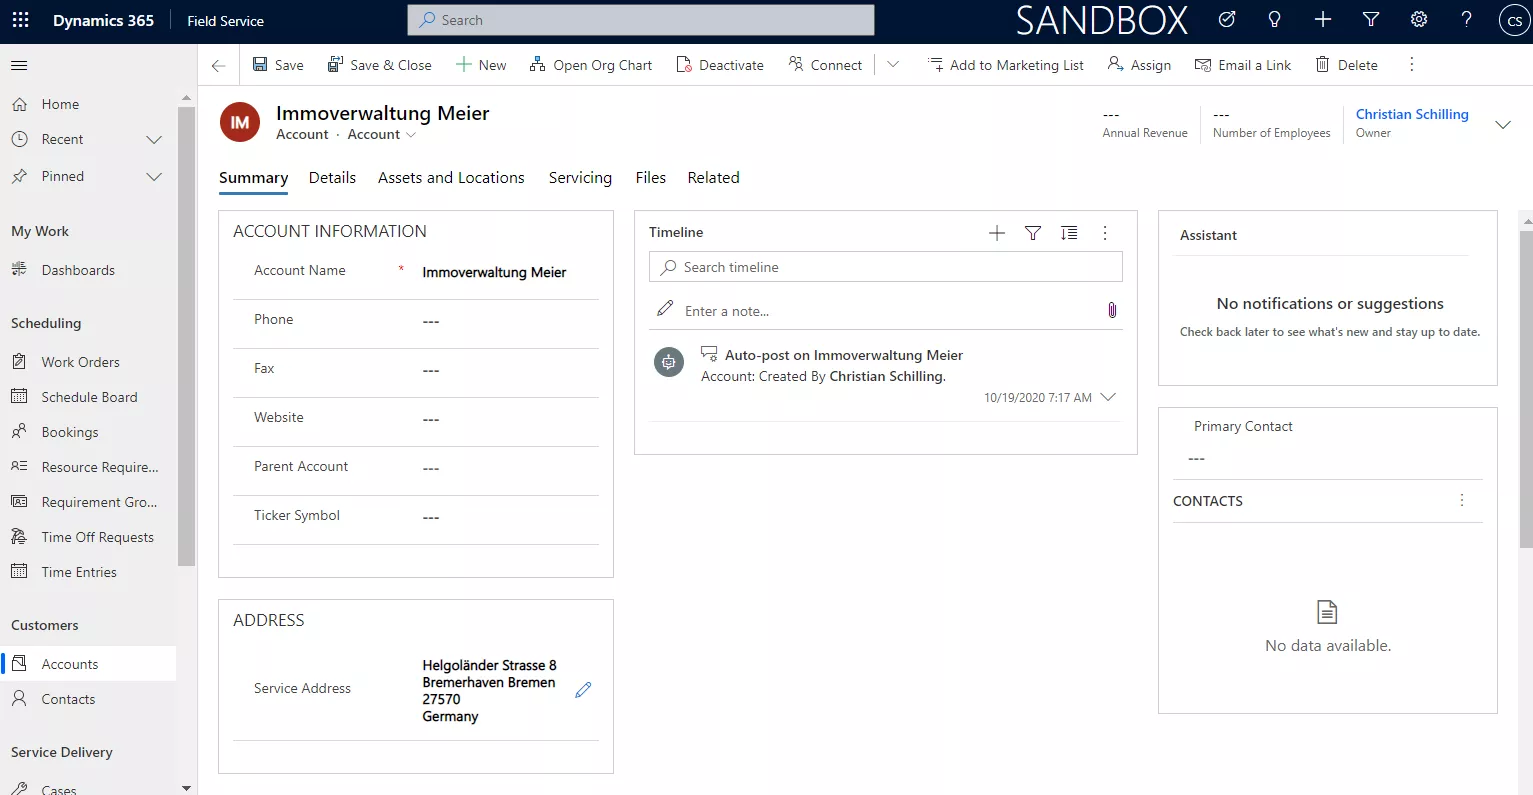The height and width of the screenshot is (795, 1533).
Task: Click the Save & Close button
Action: [380, 65]
